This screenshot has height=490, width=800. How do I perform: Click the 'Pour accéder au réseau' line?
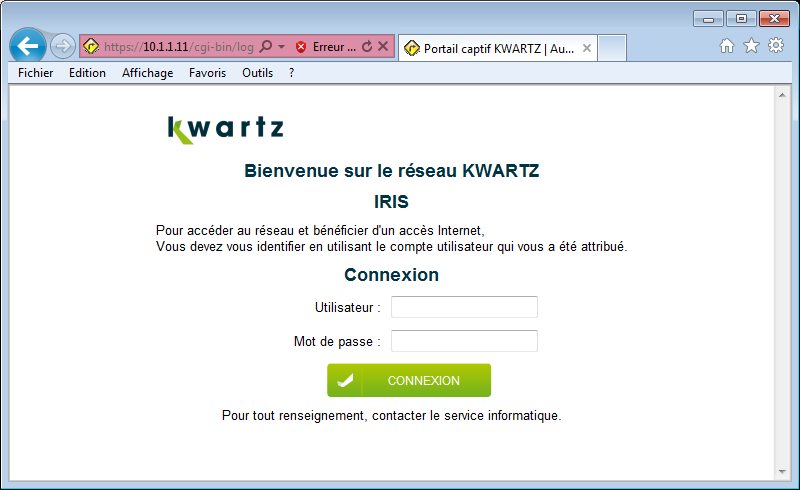click(320, 230)
